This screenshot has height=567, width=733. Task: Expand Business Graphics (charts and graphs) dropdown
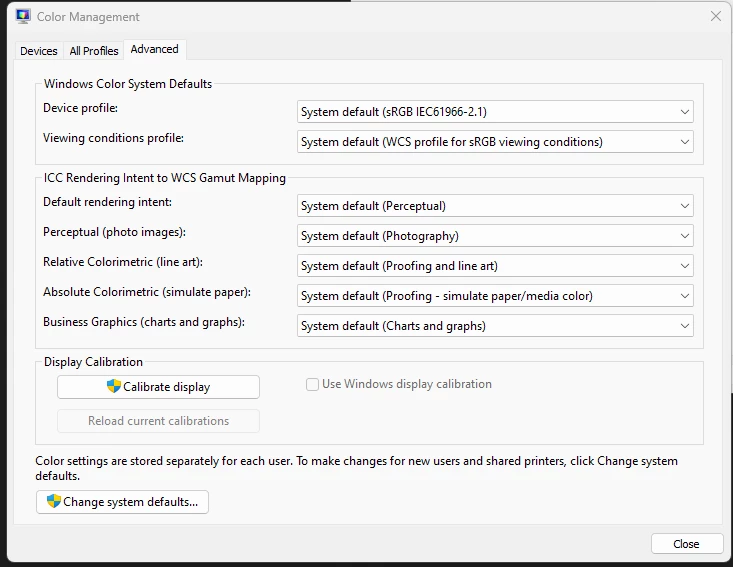tap(495, 325)
